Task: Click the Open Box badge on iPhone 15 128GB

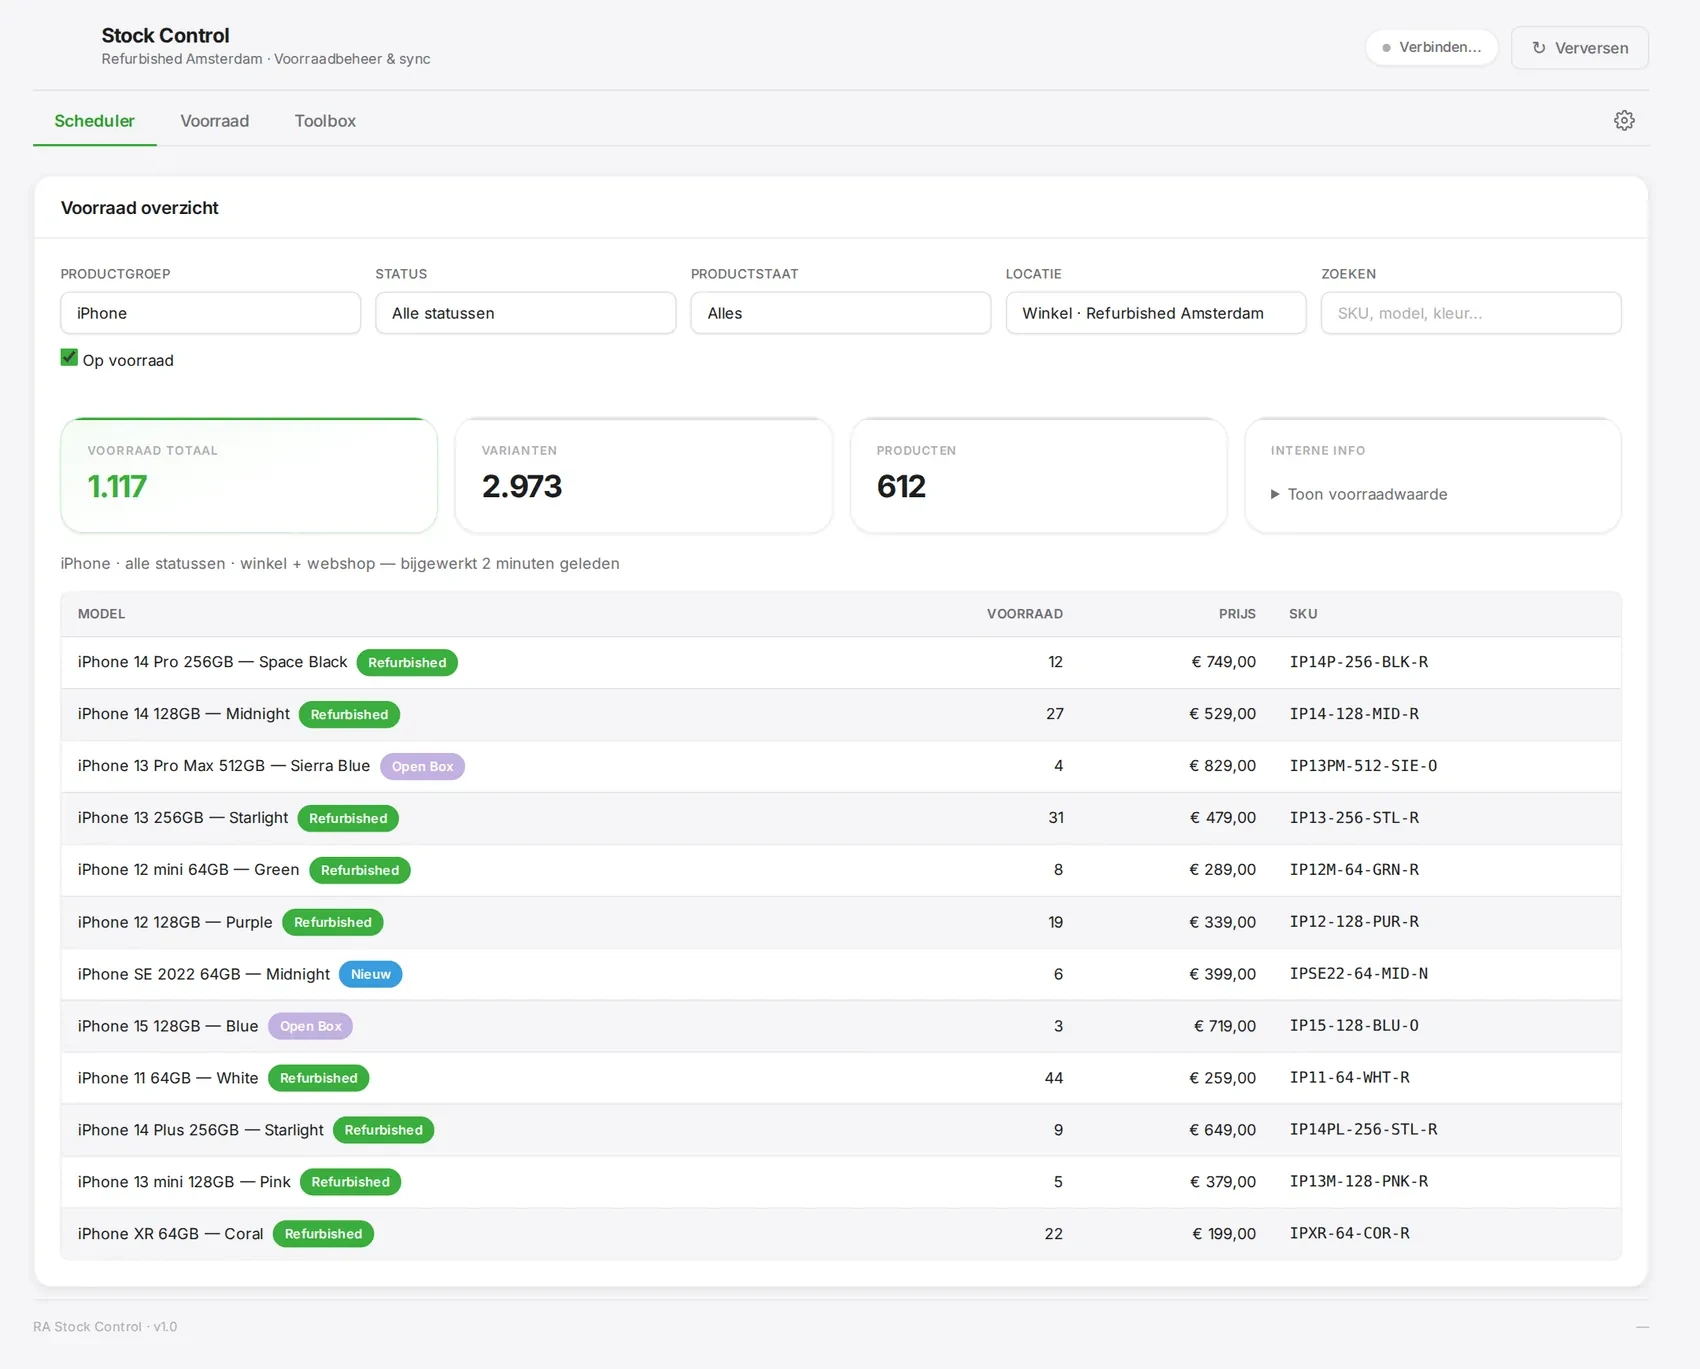Action: coord(310,1027)
